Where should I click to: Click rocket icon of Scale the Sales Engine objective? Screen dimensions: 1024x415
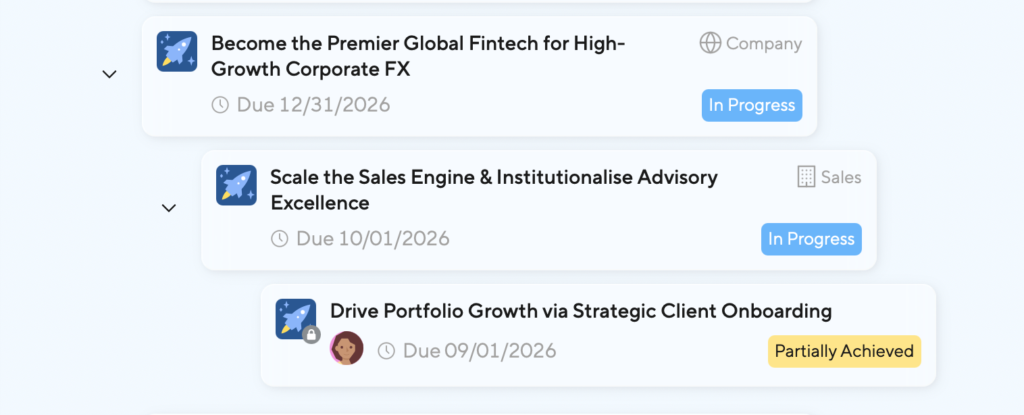click(236, 185)
